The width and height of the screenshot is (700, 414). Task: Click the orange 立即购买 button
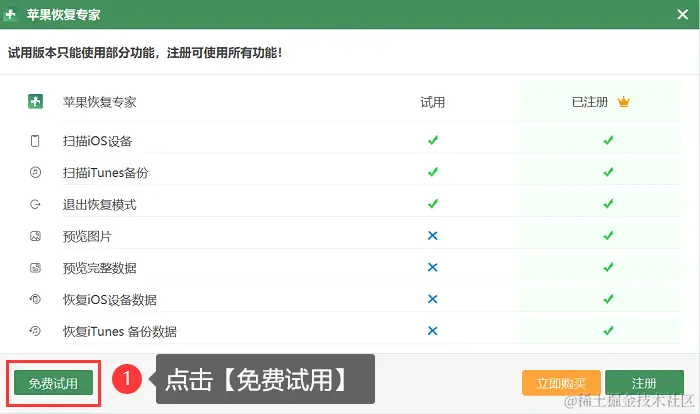click(x=561, y=383)
